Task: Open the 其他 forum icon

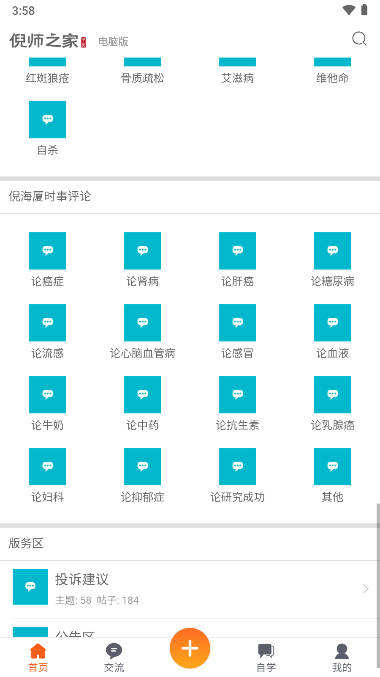Action: (332, 466)
